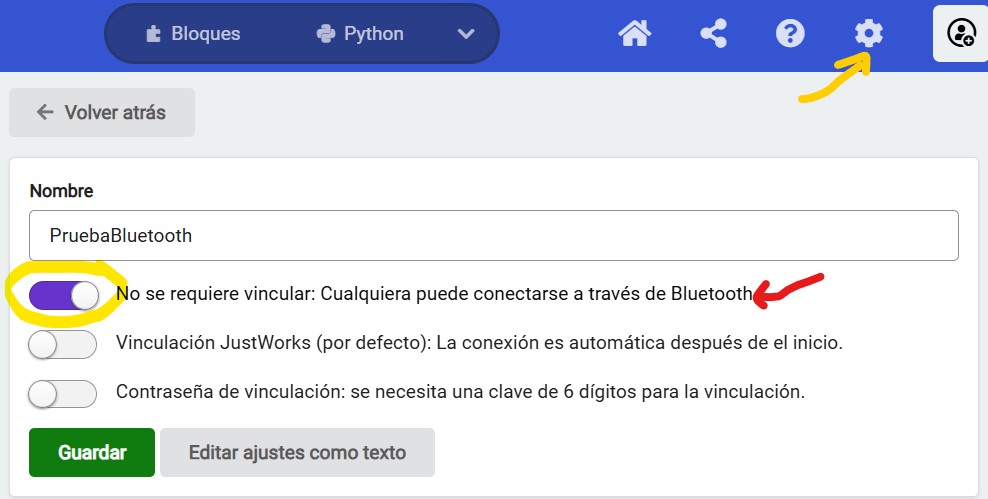The height and width of the screenshot is (499, 988).
Task: Click the Python logo icon in editor switcher
Action: tap(325, 34)
